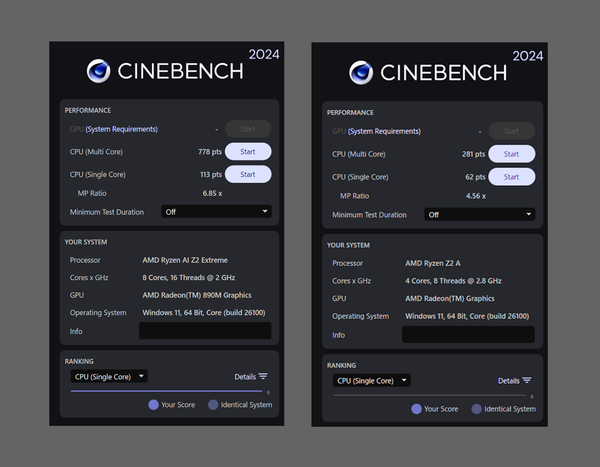Select '8 Cores, 16 Threads @ 2 GHz' text
Screen dimensions: 600x467
coord(189,278)
